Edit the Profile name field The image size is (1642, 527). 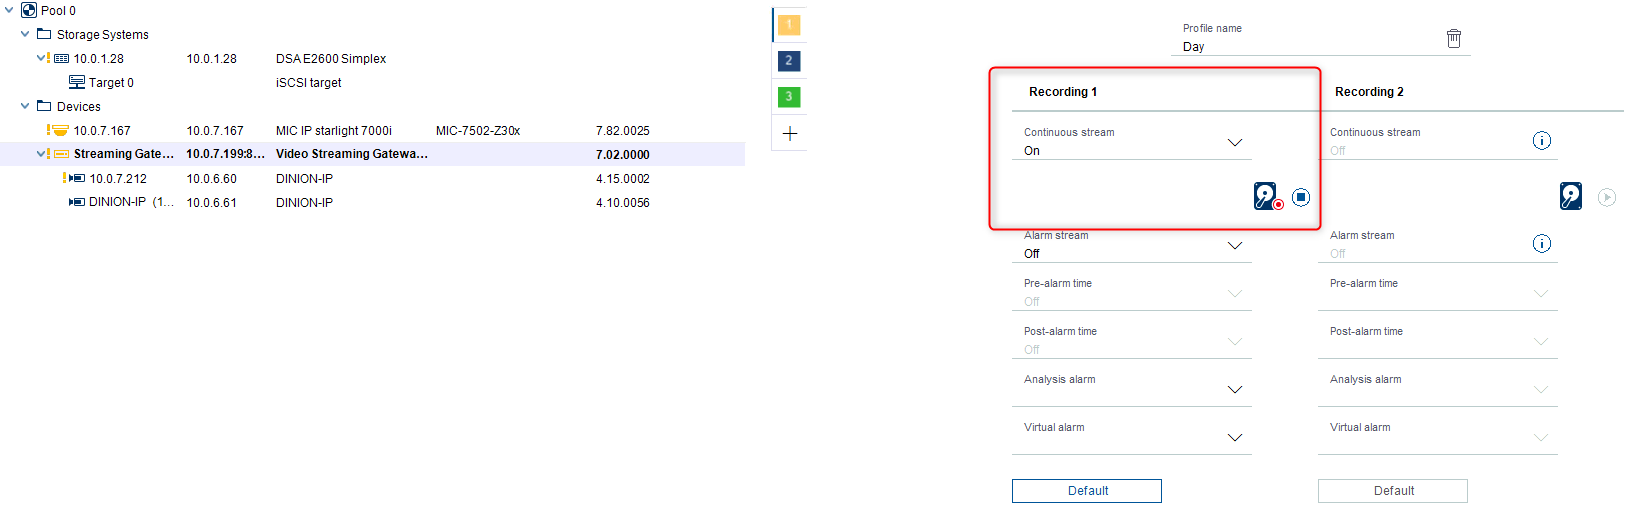pos(1310,47)
